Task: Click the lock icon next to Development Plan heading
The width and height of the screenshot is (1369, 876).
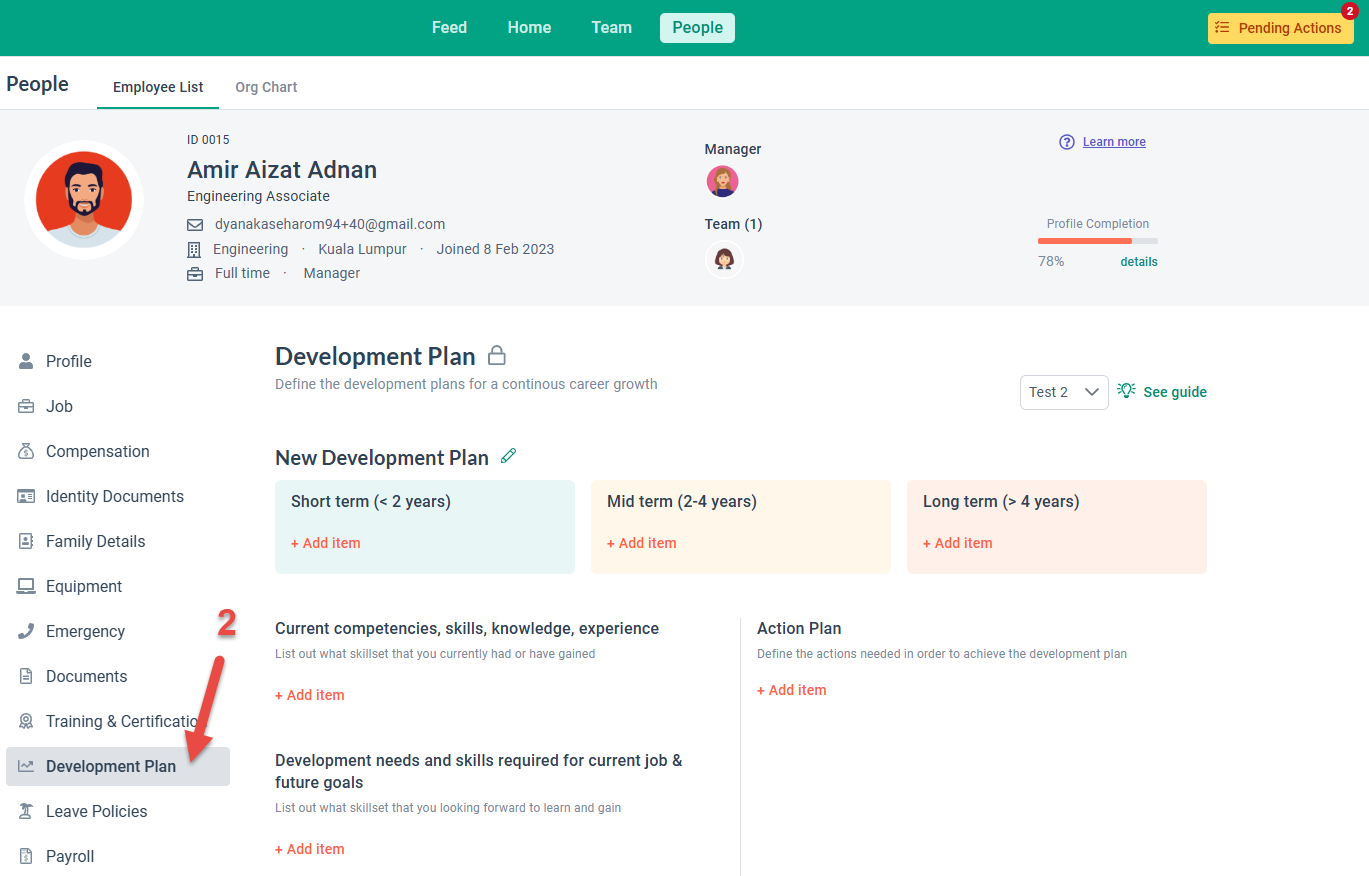Action: click(496, 356)
